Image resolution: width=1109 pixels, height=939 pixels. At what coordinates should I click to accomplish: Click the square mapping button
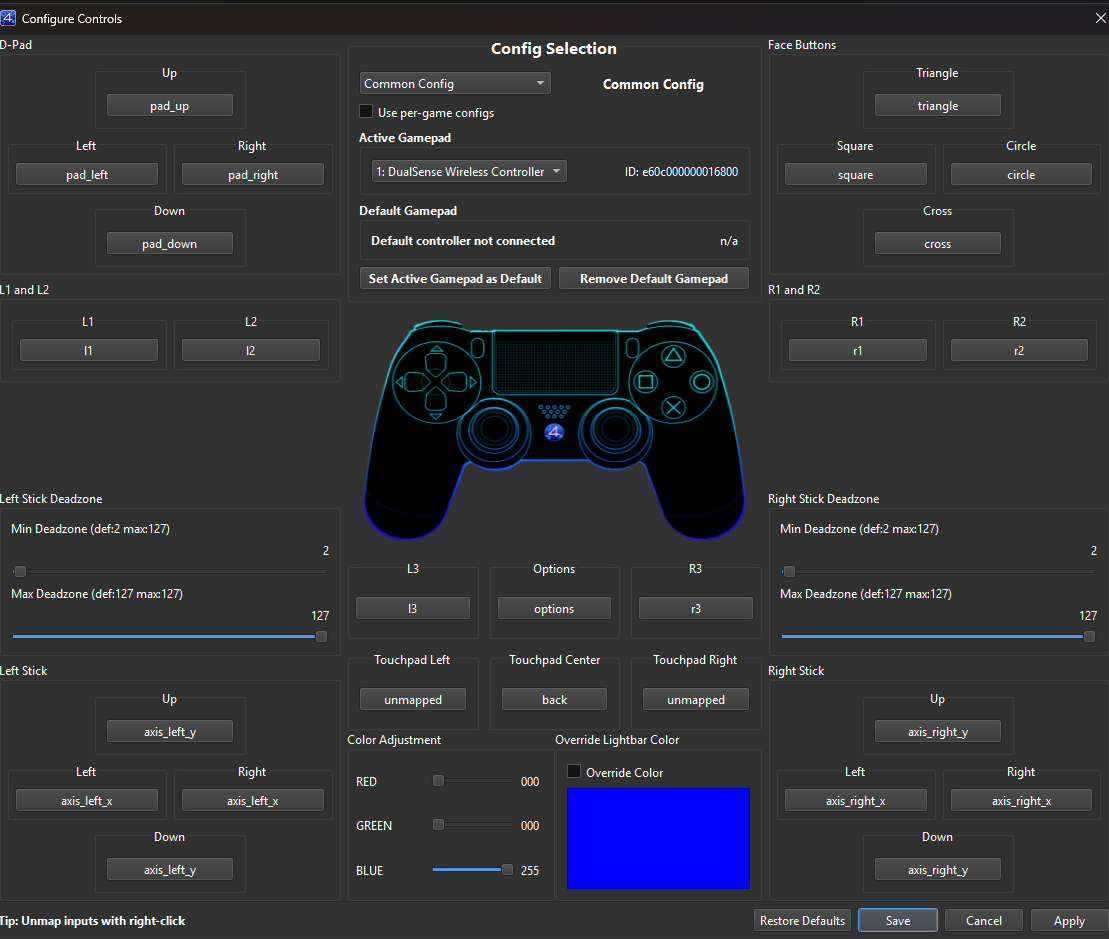point(856,175)
